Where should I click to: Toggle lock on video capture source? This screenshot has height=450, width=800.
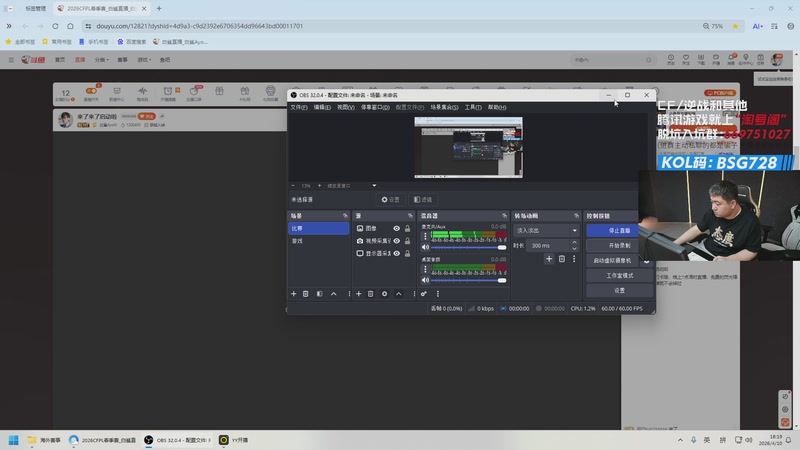[x=407, y=241]
